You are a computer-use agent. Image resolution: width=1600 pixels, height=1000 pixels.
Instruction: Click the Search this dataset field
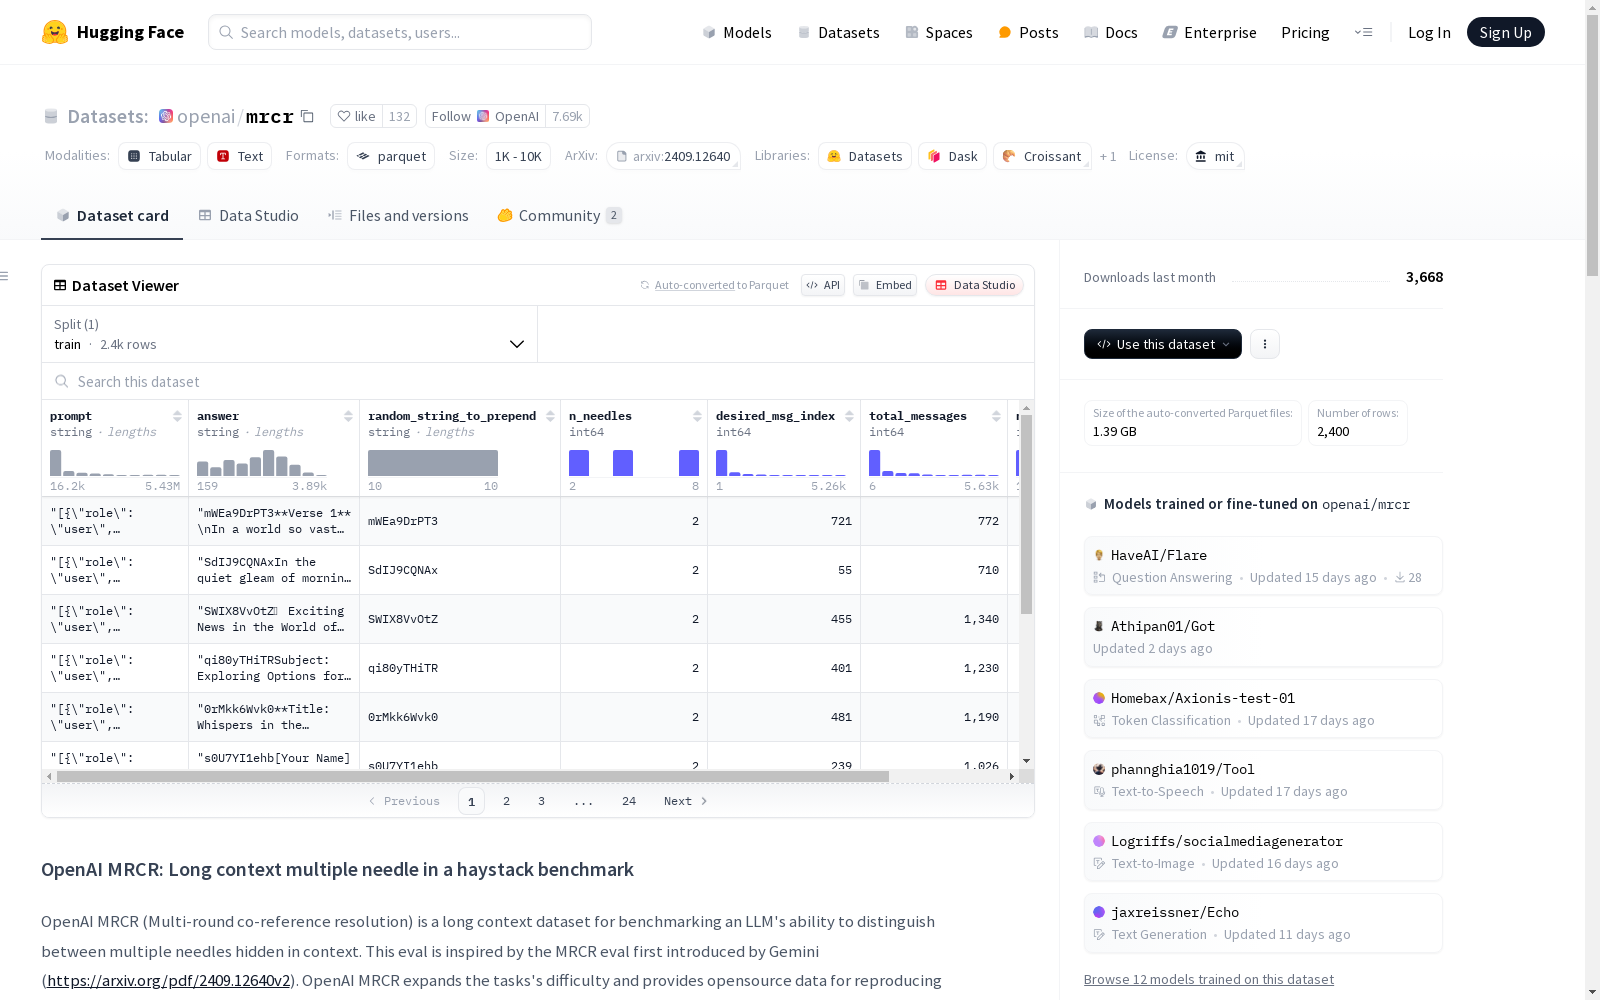pyautogui.click(x=538, y=381)
